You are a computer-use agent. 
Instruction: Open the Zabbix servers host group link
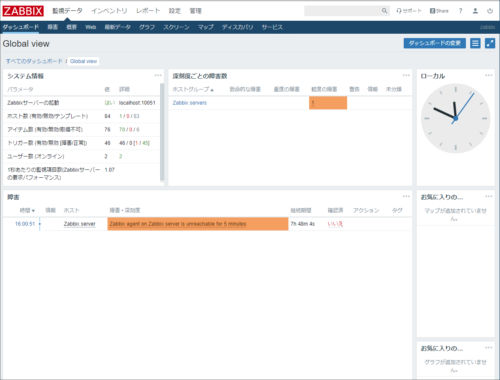pos(190,103)
